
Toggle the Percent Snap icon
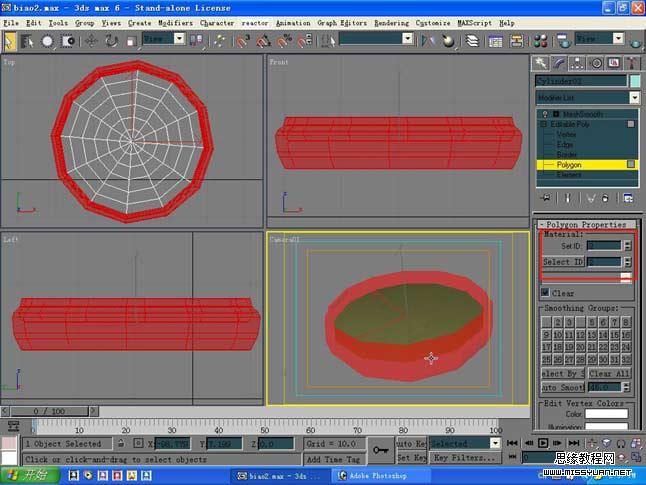pos(284,41)
